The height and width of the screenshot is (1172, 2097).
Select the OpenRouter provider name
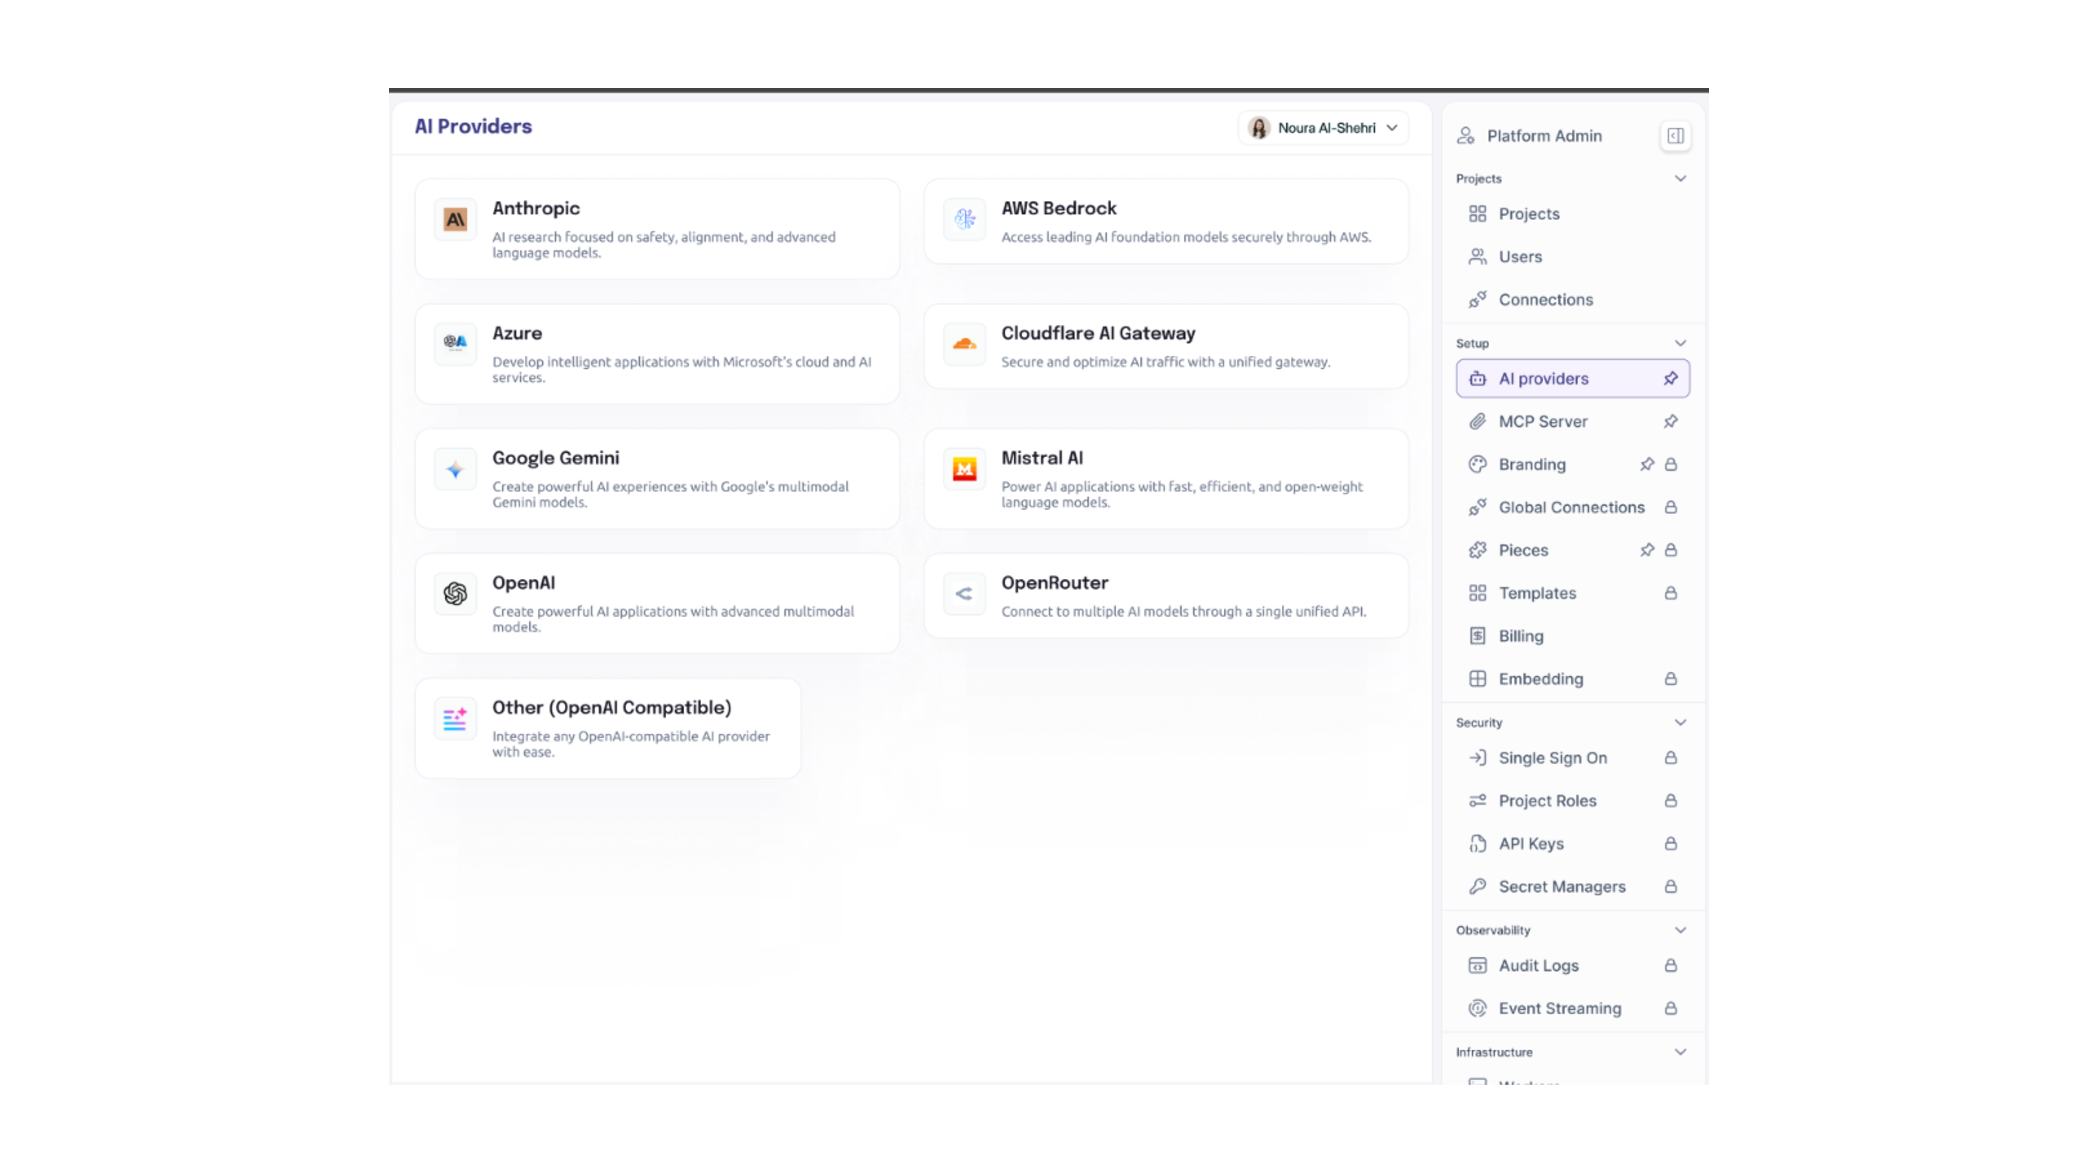pos(1054,584)
